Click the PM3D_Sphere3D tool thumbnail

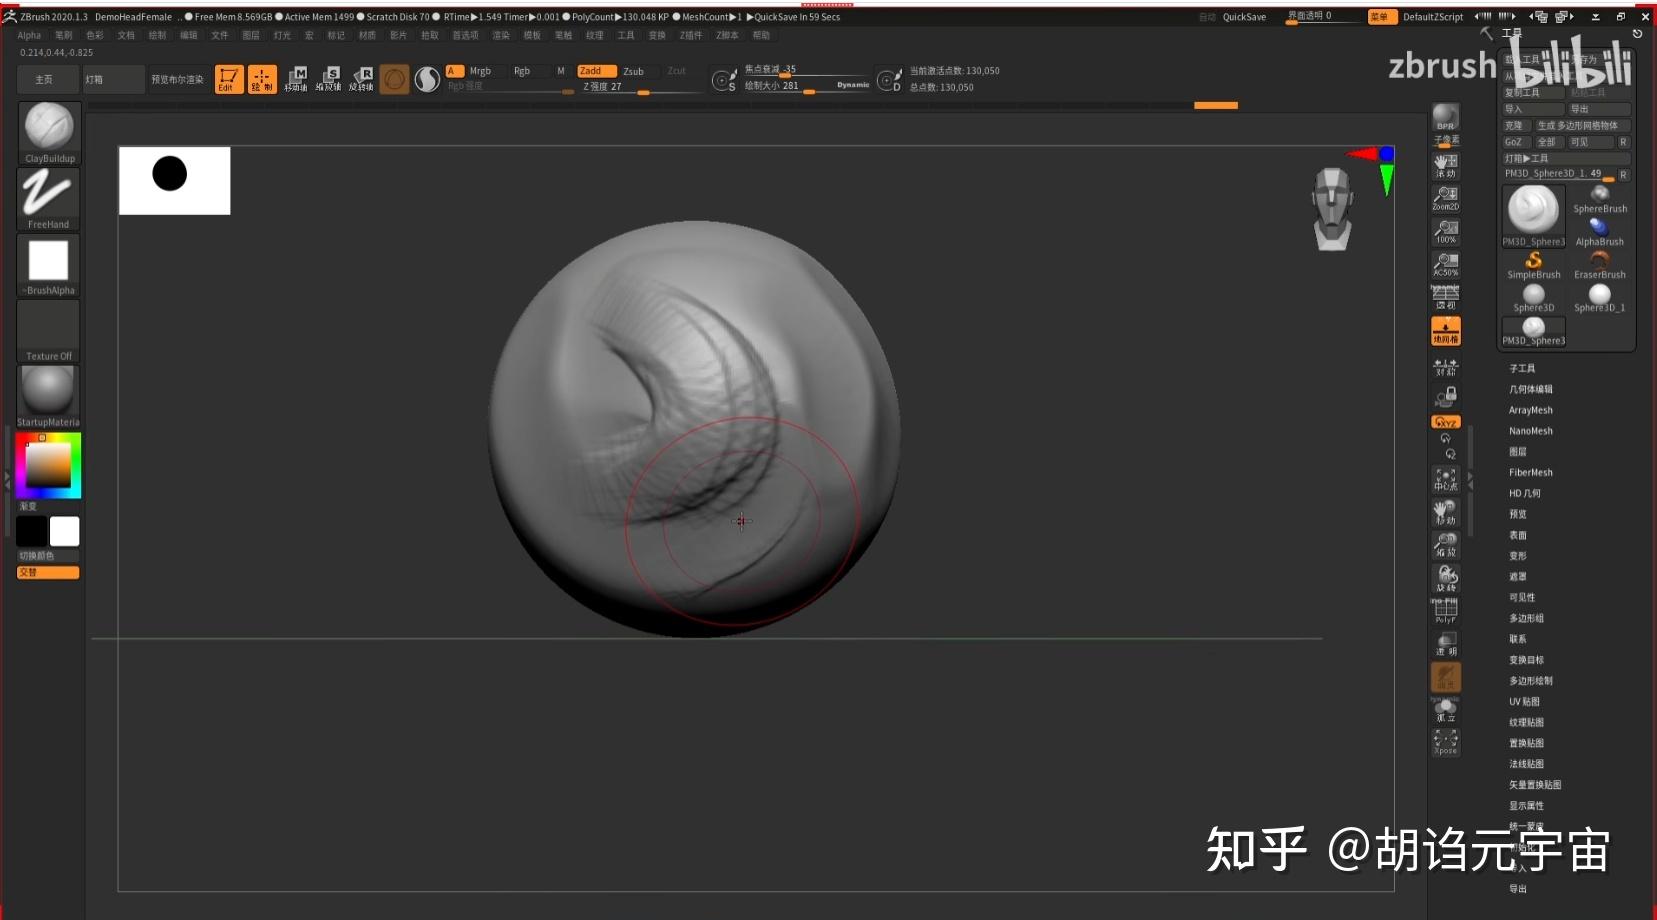pos(1532,210)
